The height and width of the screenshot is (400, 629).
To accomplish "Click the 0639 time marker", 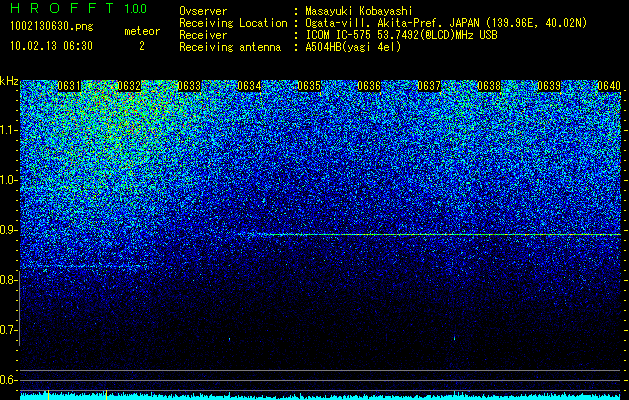I will pyautogui.click(x=549, y=86).
